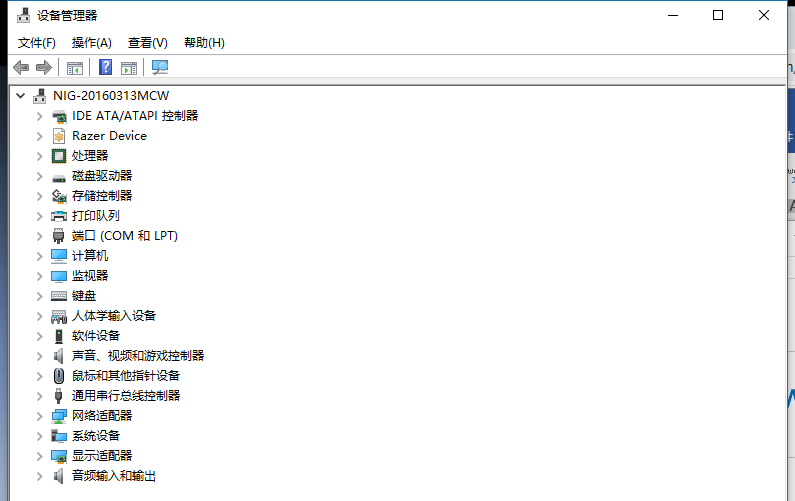
Task: Expand the 系统设备 branch
Action: (40, 436)
